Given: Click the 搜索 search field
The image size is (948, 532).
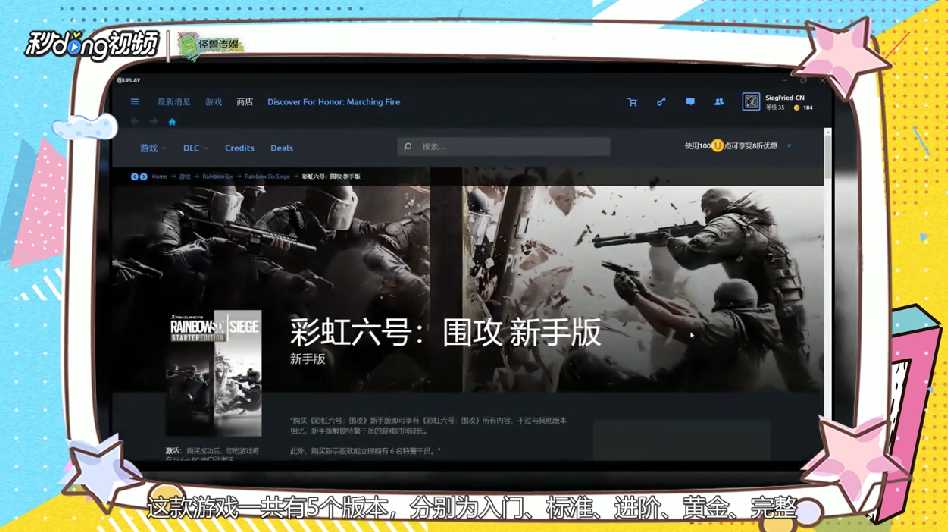Looking at the screenshot, I should point(504,146).
